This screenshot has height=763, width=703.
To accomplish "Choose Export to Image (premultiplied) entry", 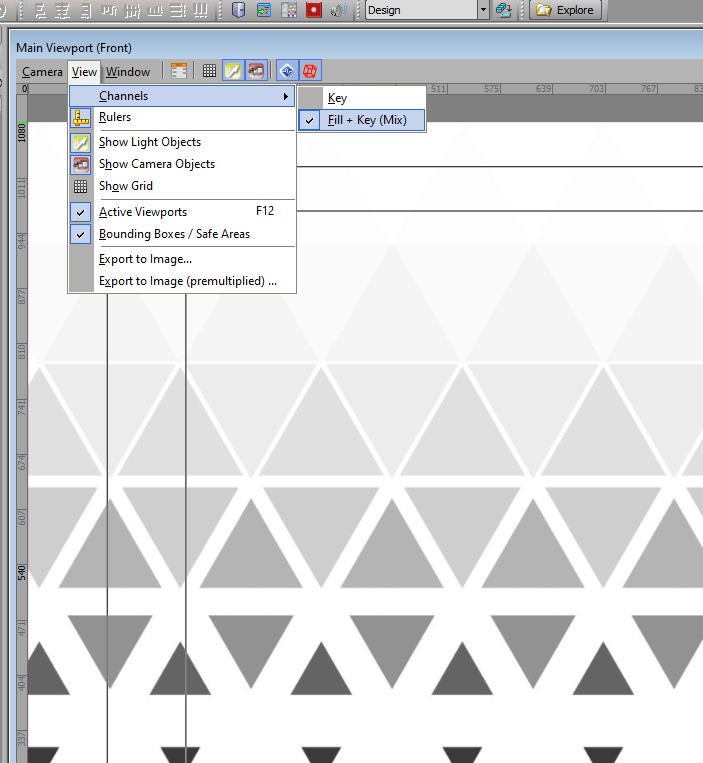I will coord(182,281).
